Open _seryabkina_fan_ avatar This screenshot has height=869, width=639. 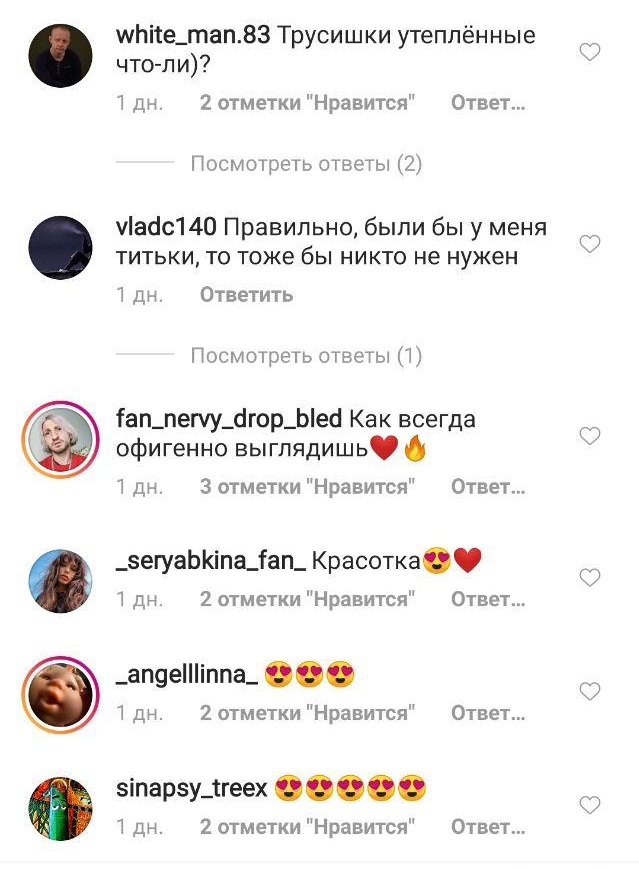tap(60, 581)
